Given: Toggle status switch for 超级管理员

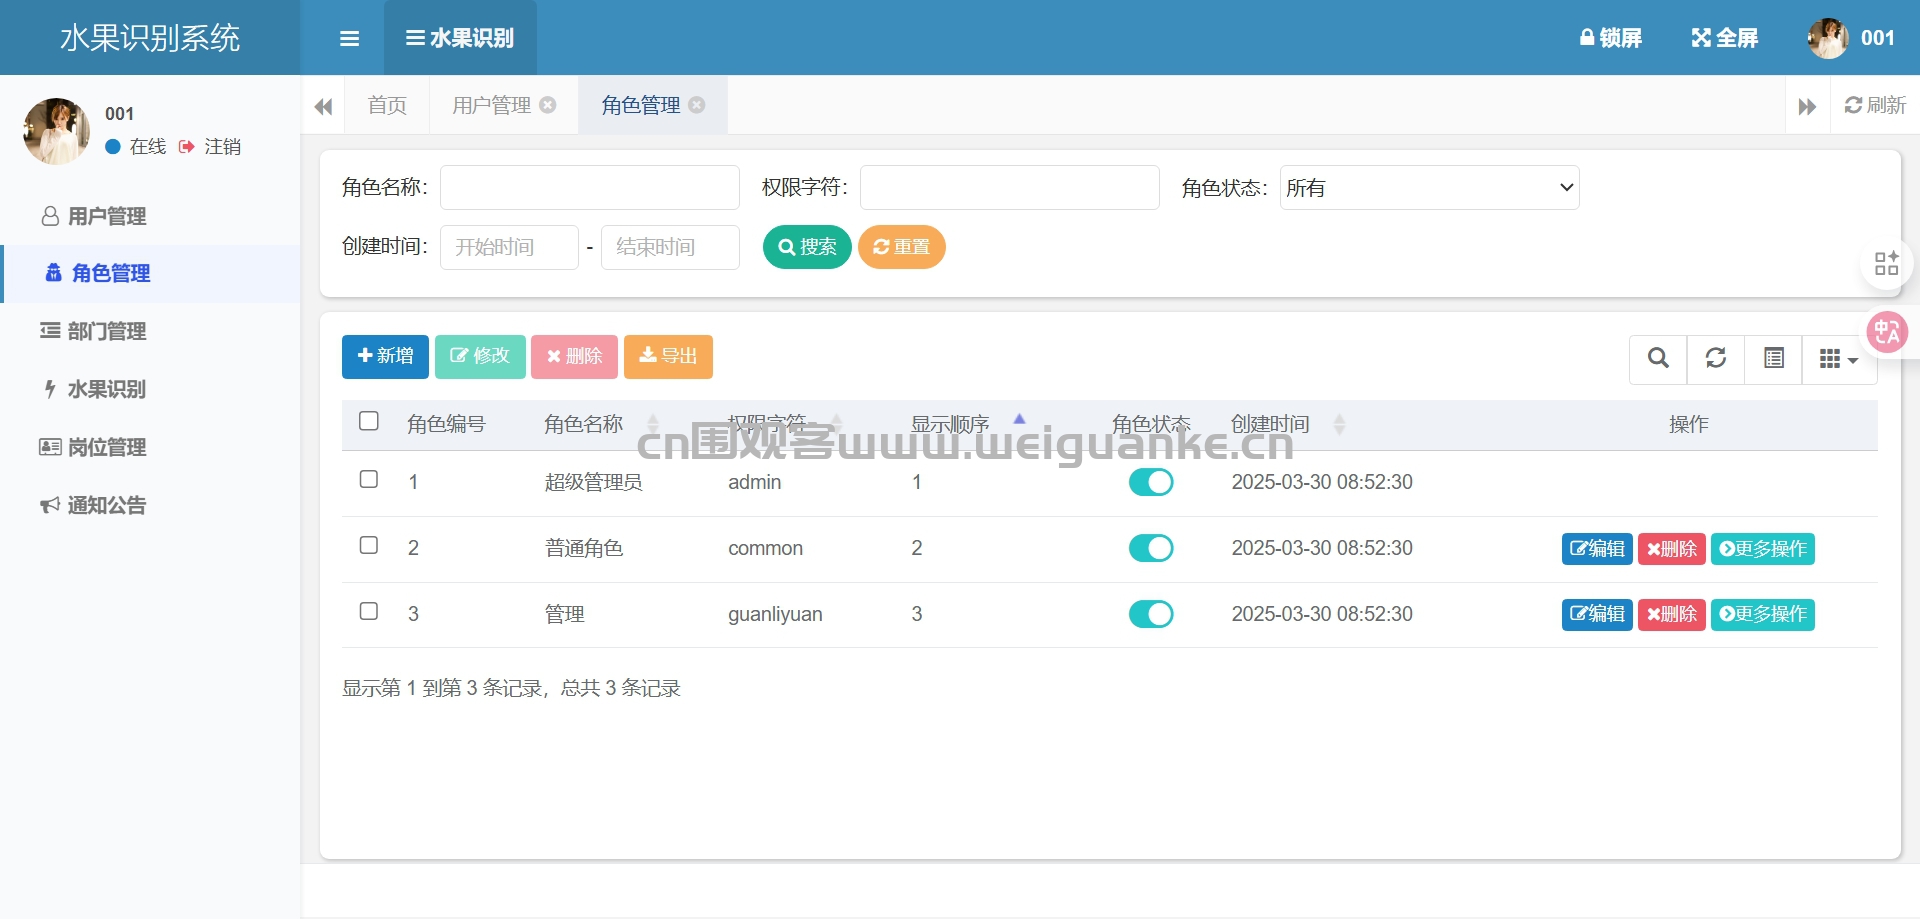Looking at the screenshot, I should 1151,482.
